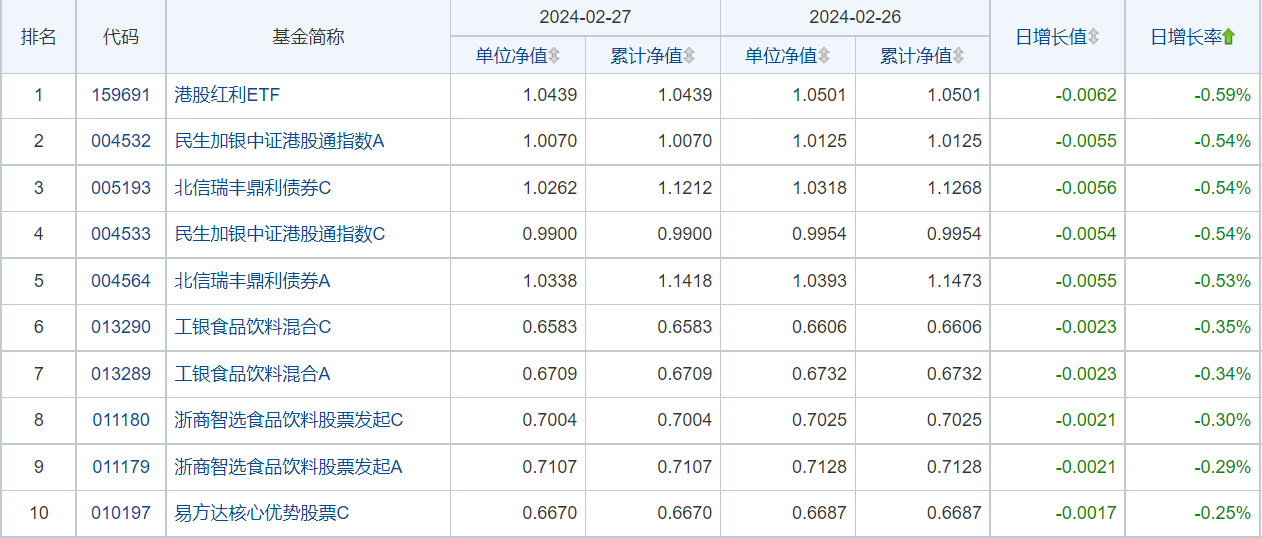Open 工银食品饮料混合C fund link
Viewport: 1262px width, 538px height.
point(253,327)
